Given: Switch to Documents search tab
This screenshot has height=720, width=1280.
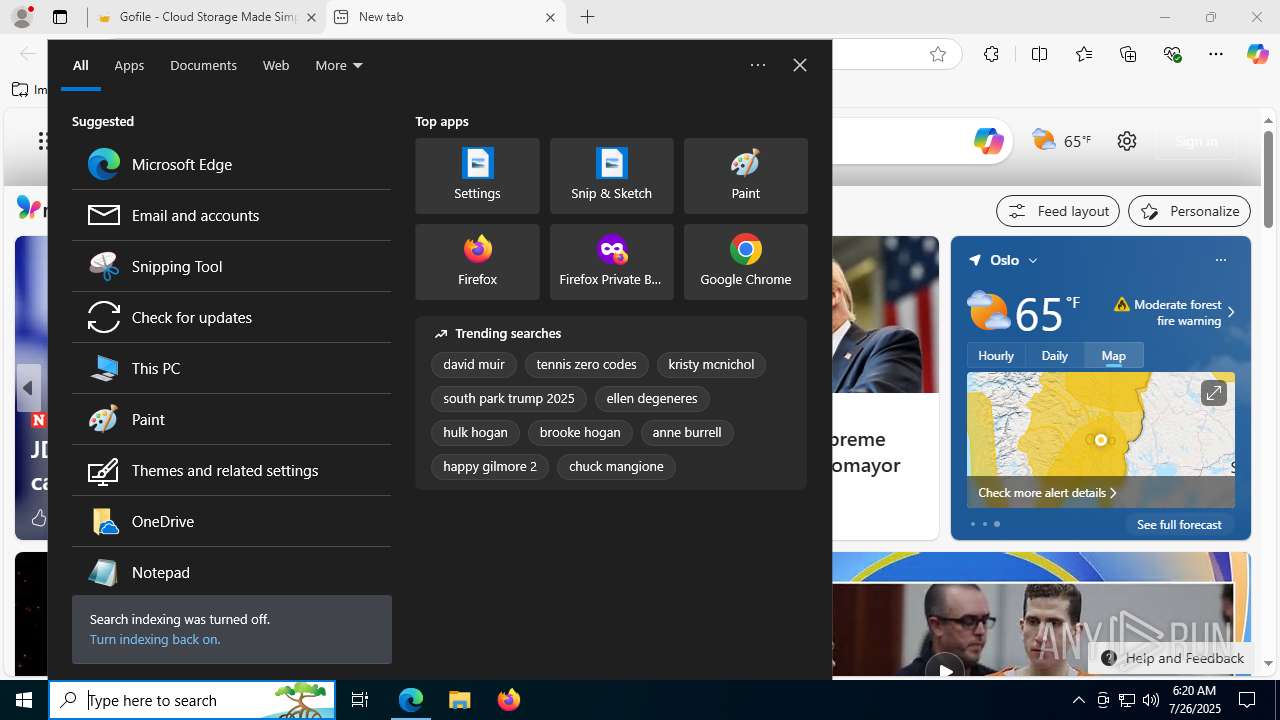Looking at the screenshot, I should (x=203, y=65).
